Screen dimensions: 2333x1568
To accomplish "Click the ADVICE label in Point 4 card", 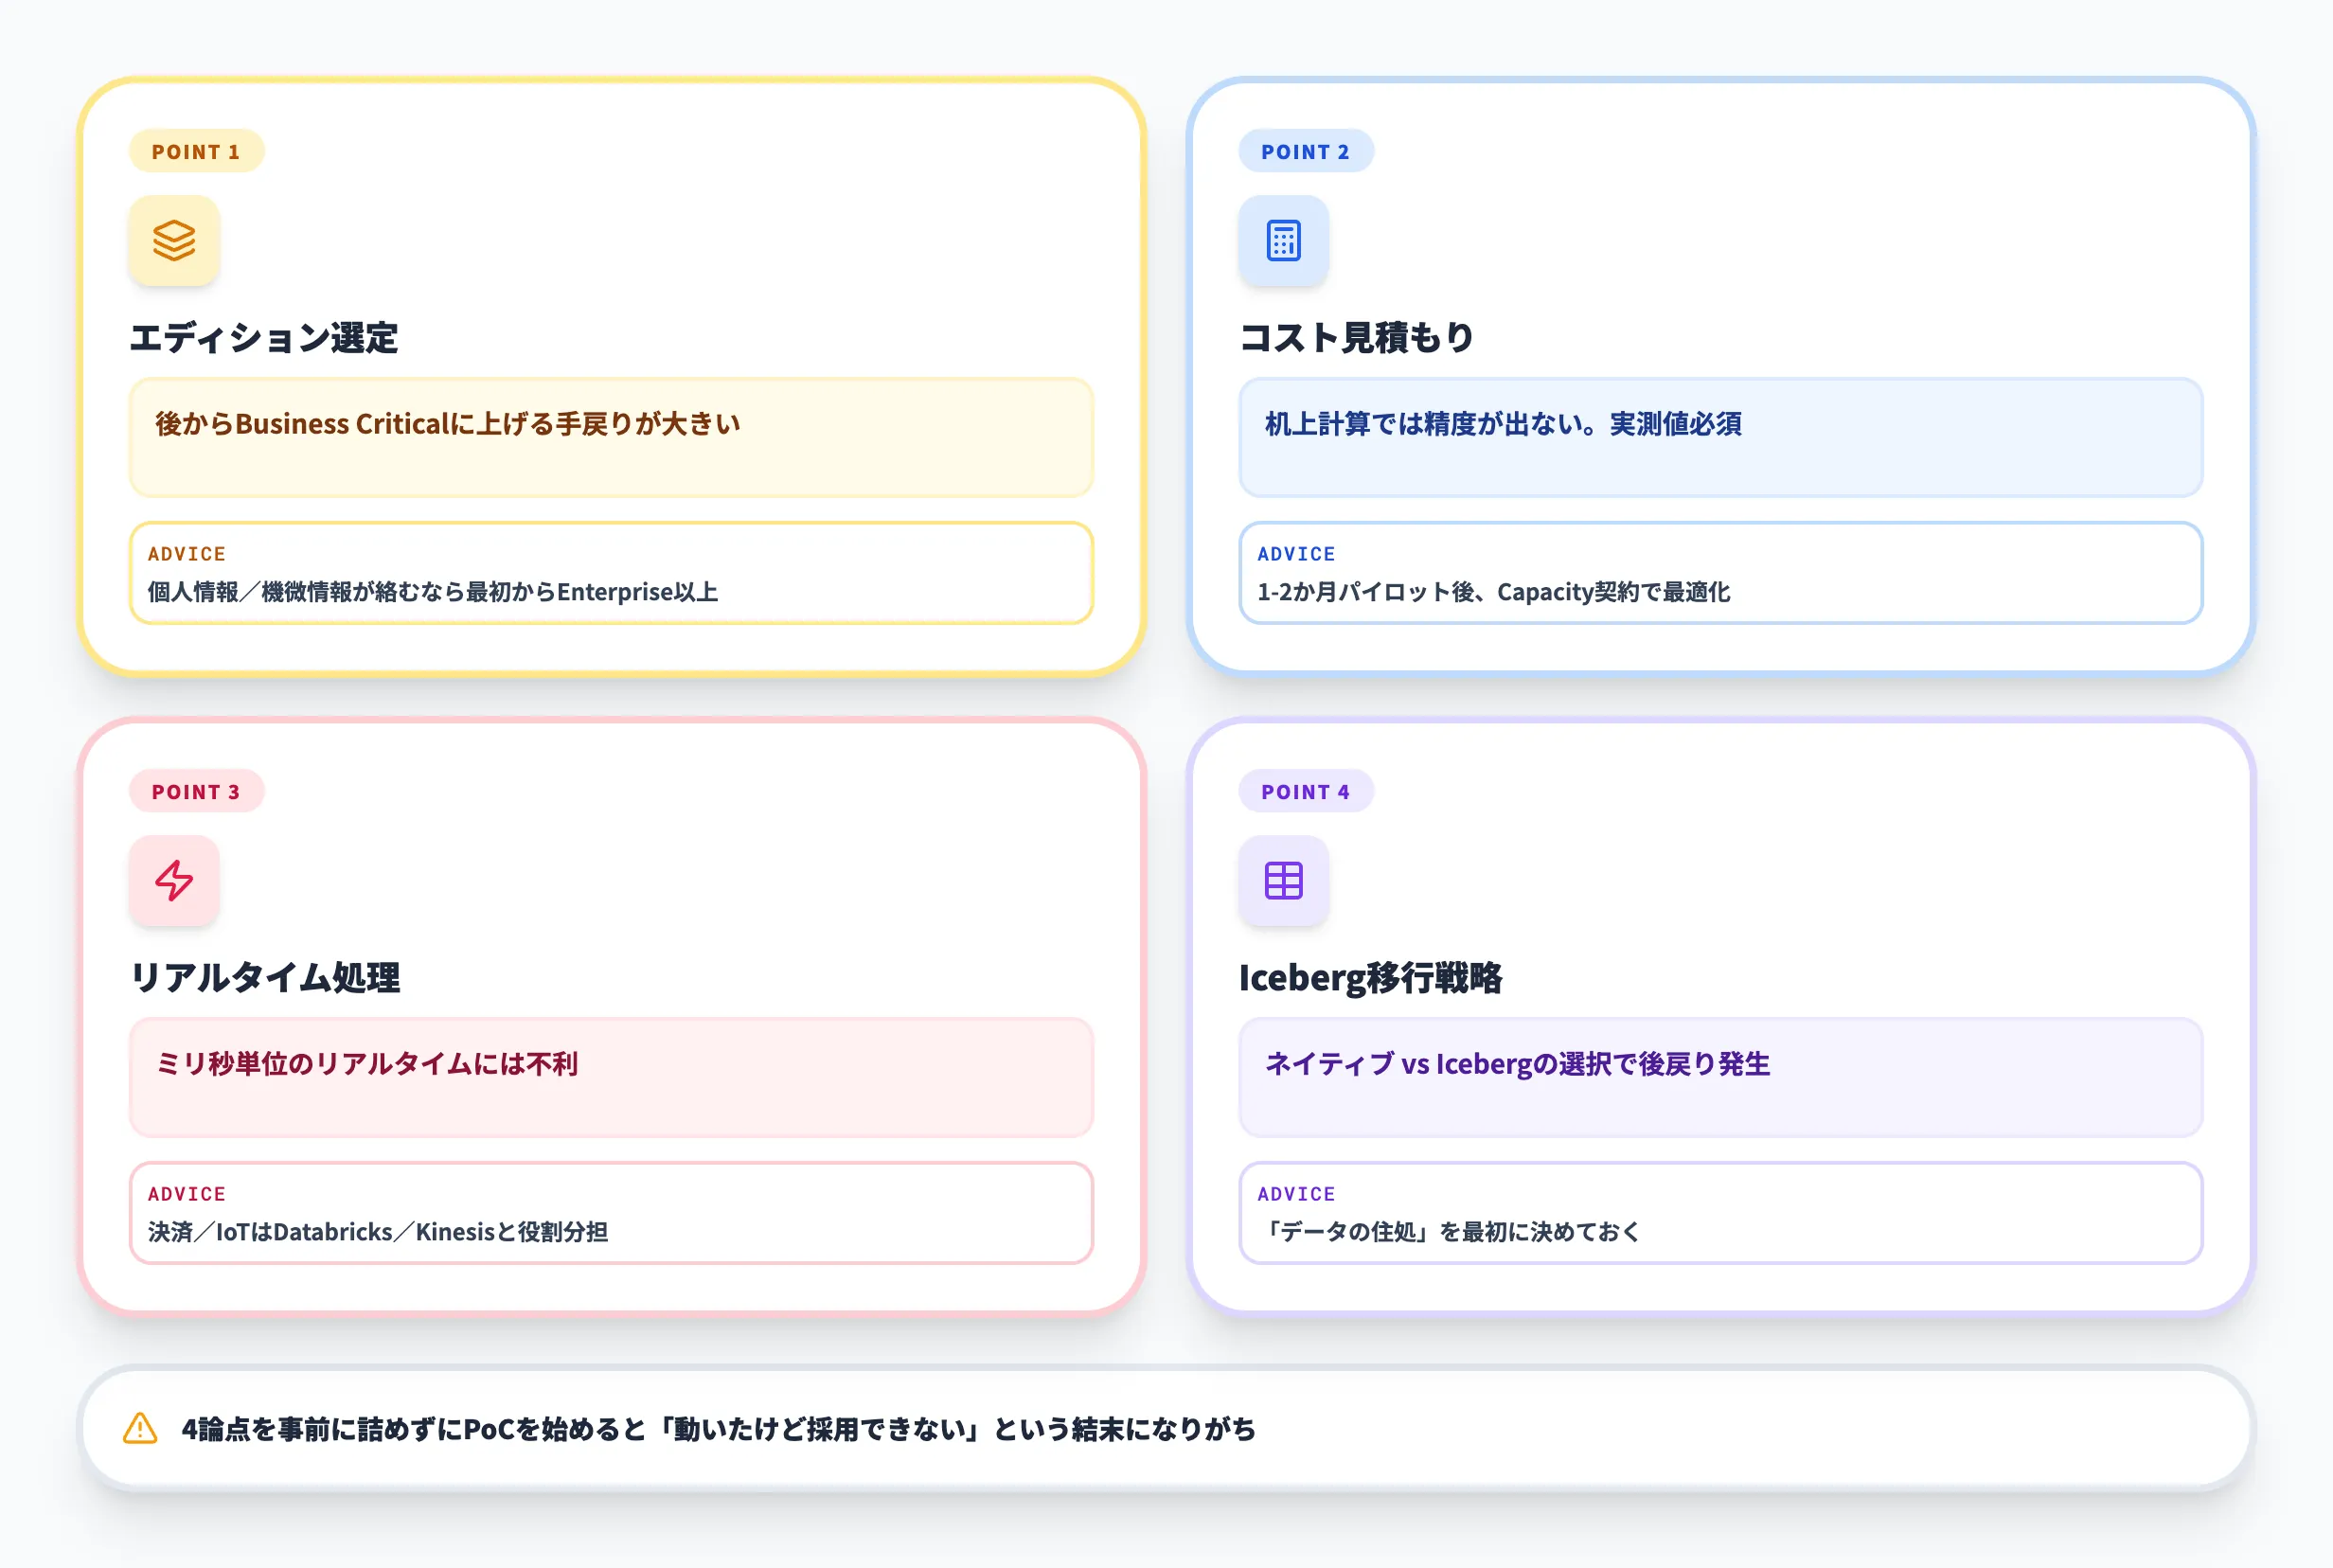I will 1296,1193.
